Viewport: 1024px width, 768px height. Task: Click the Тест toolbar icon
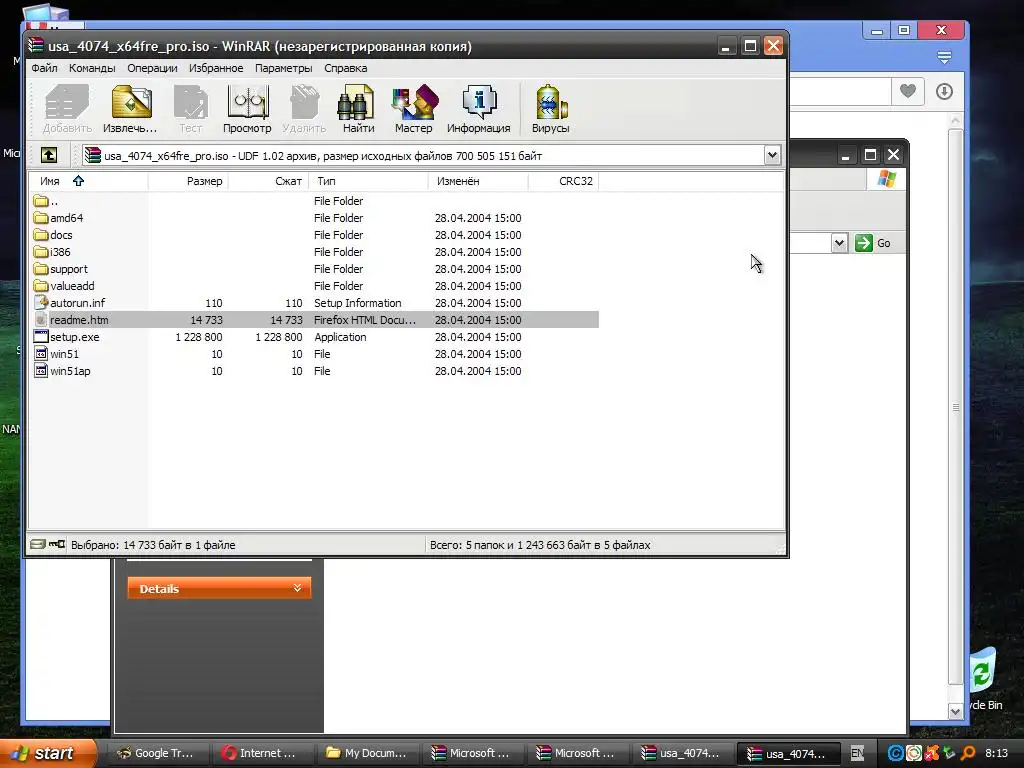(191, 109)
